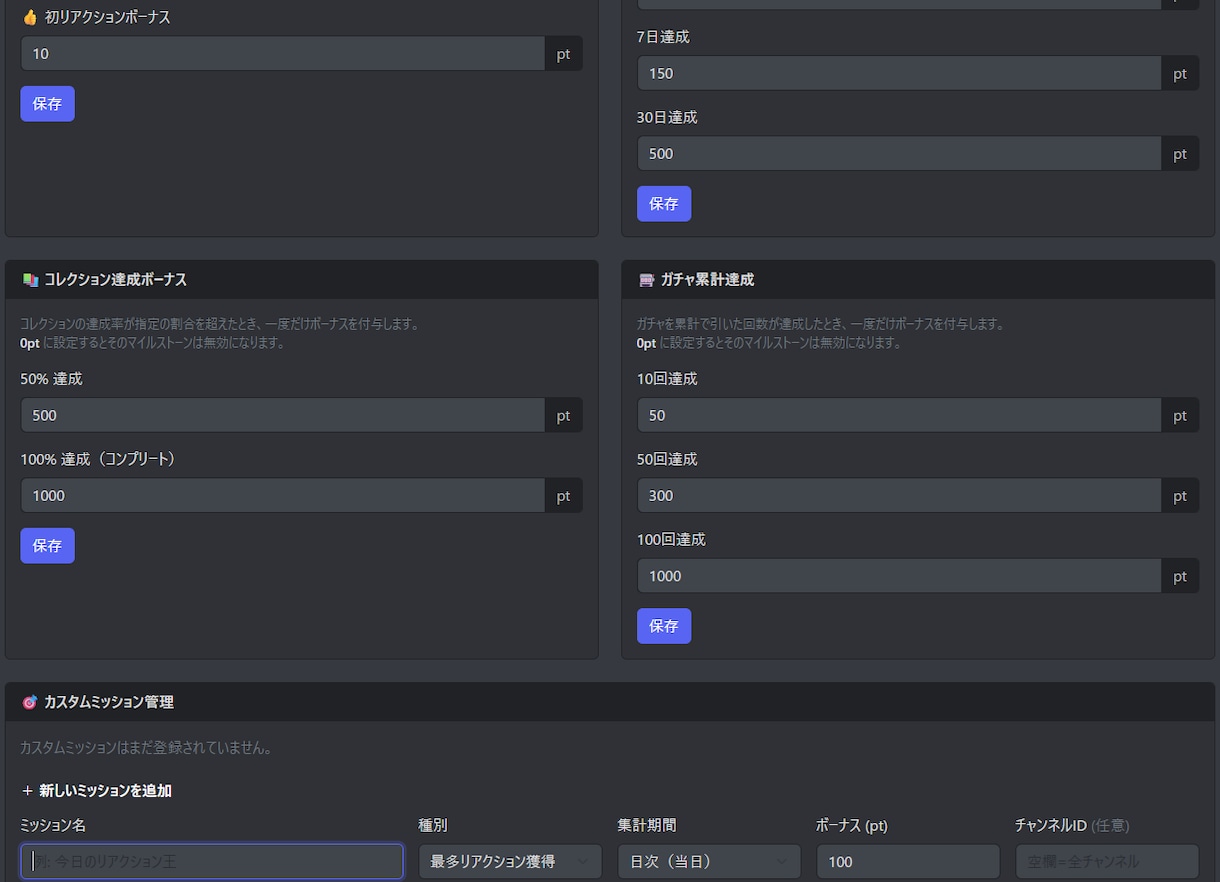Save the ガチャ累計達成 settings

click(664, 626)
